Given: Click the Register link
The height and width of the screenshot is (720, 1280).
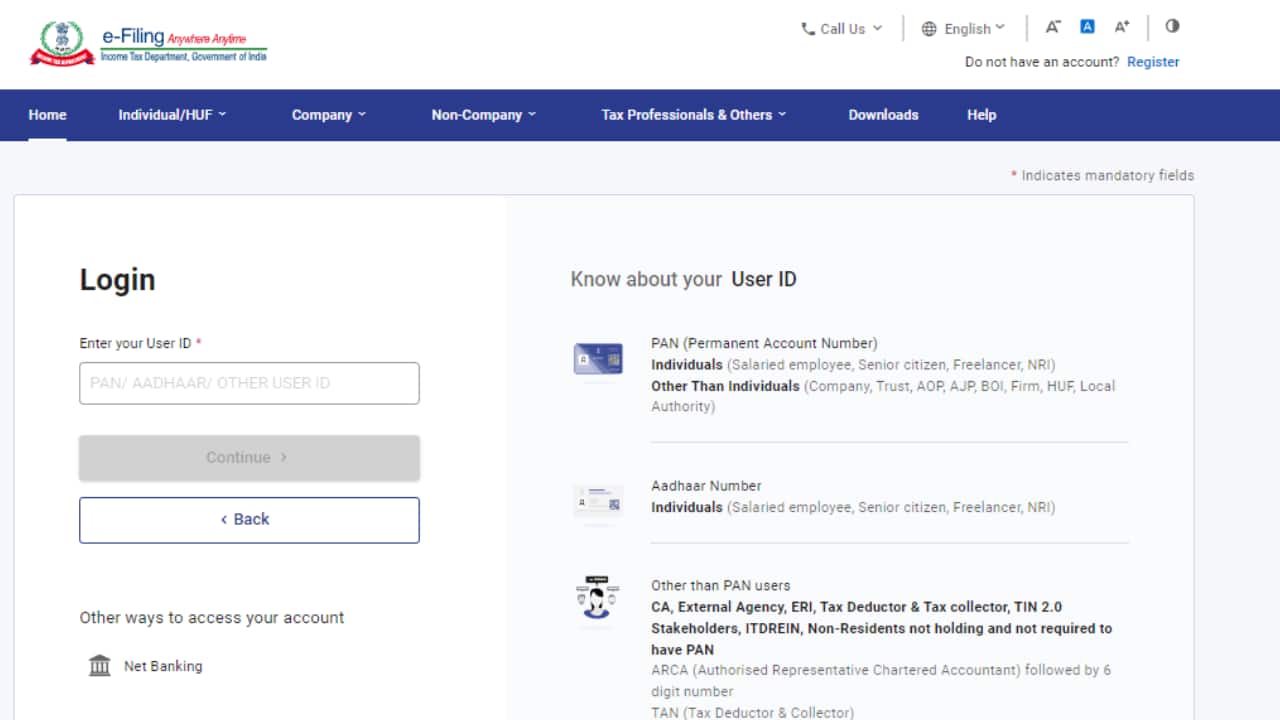Looking at the screenshot, I should point(1153,62).
